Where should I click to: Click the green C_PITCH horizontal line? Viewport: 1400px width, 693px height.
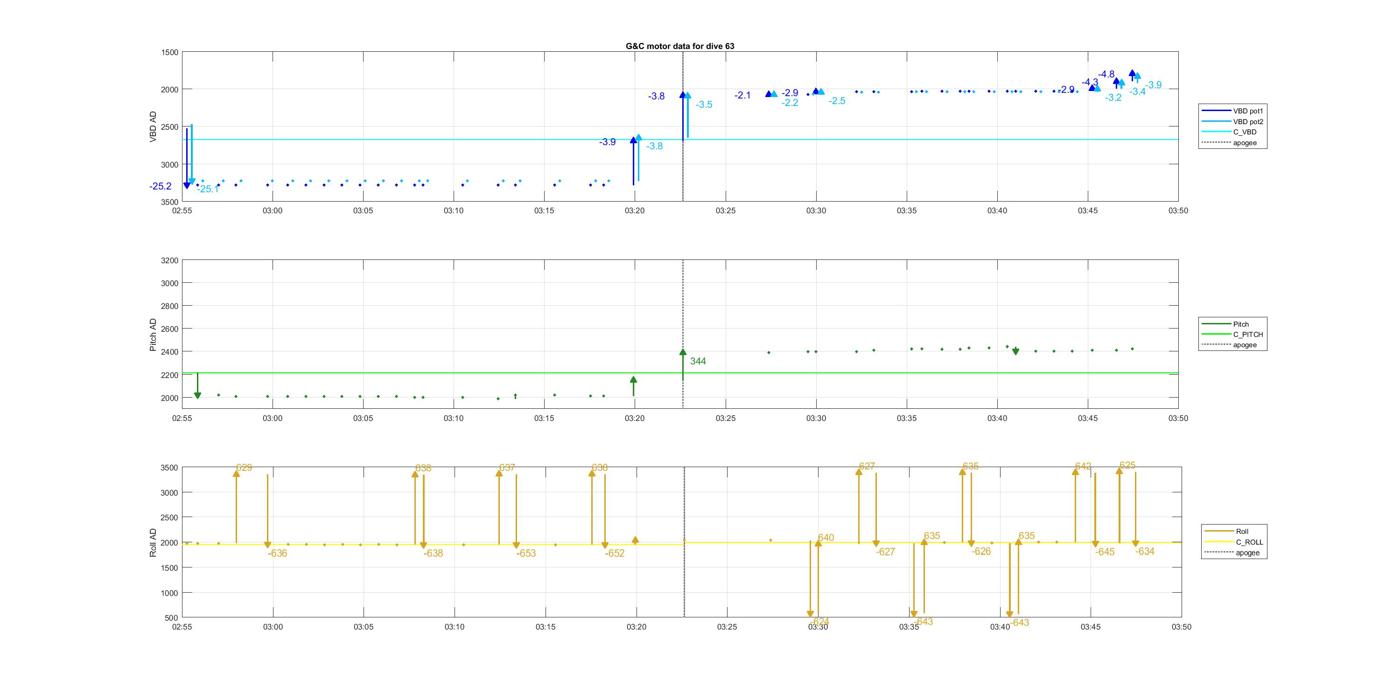click(680, 374)
